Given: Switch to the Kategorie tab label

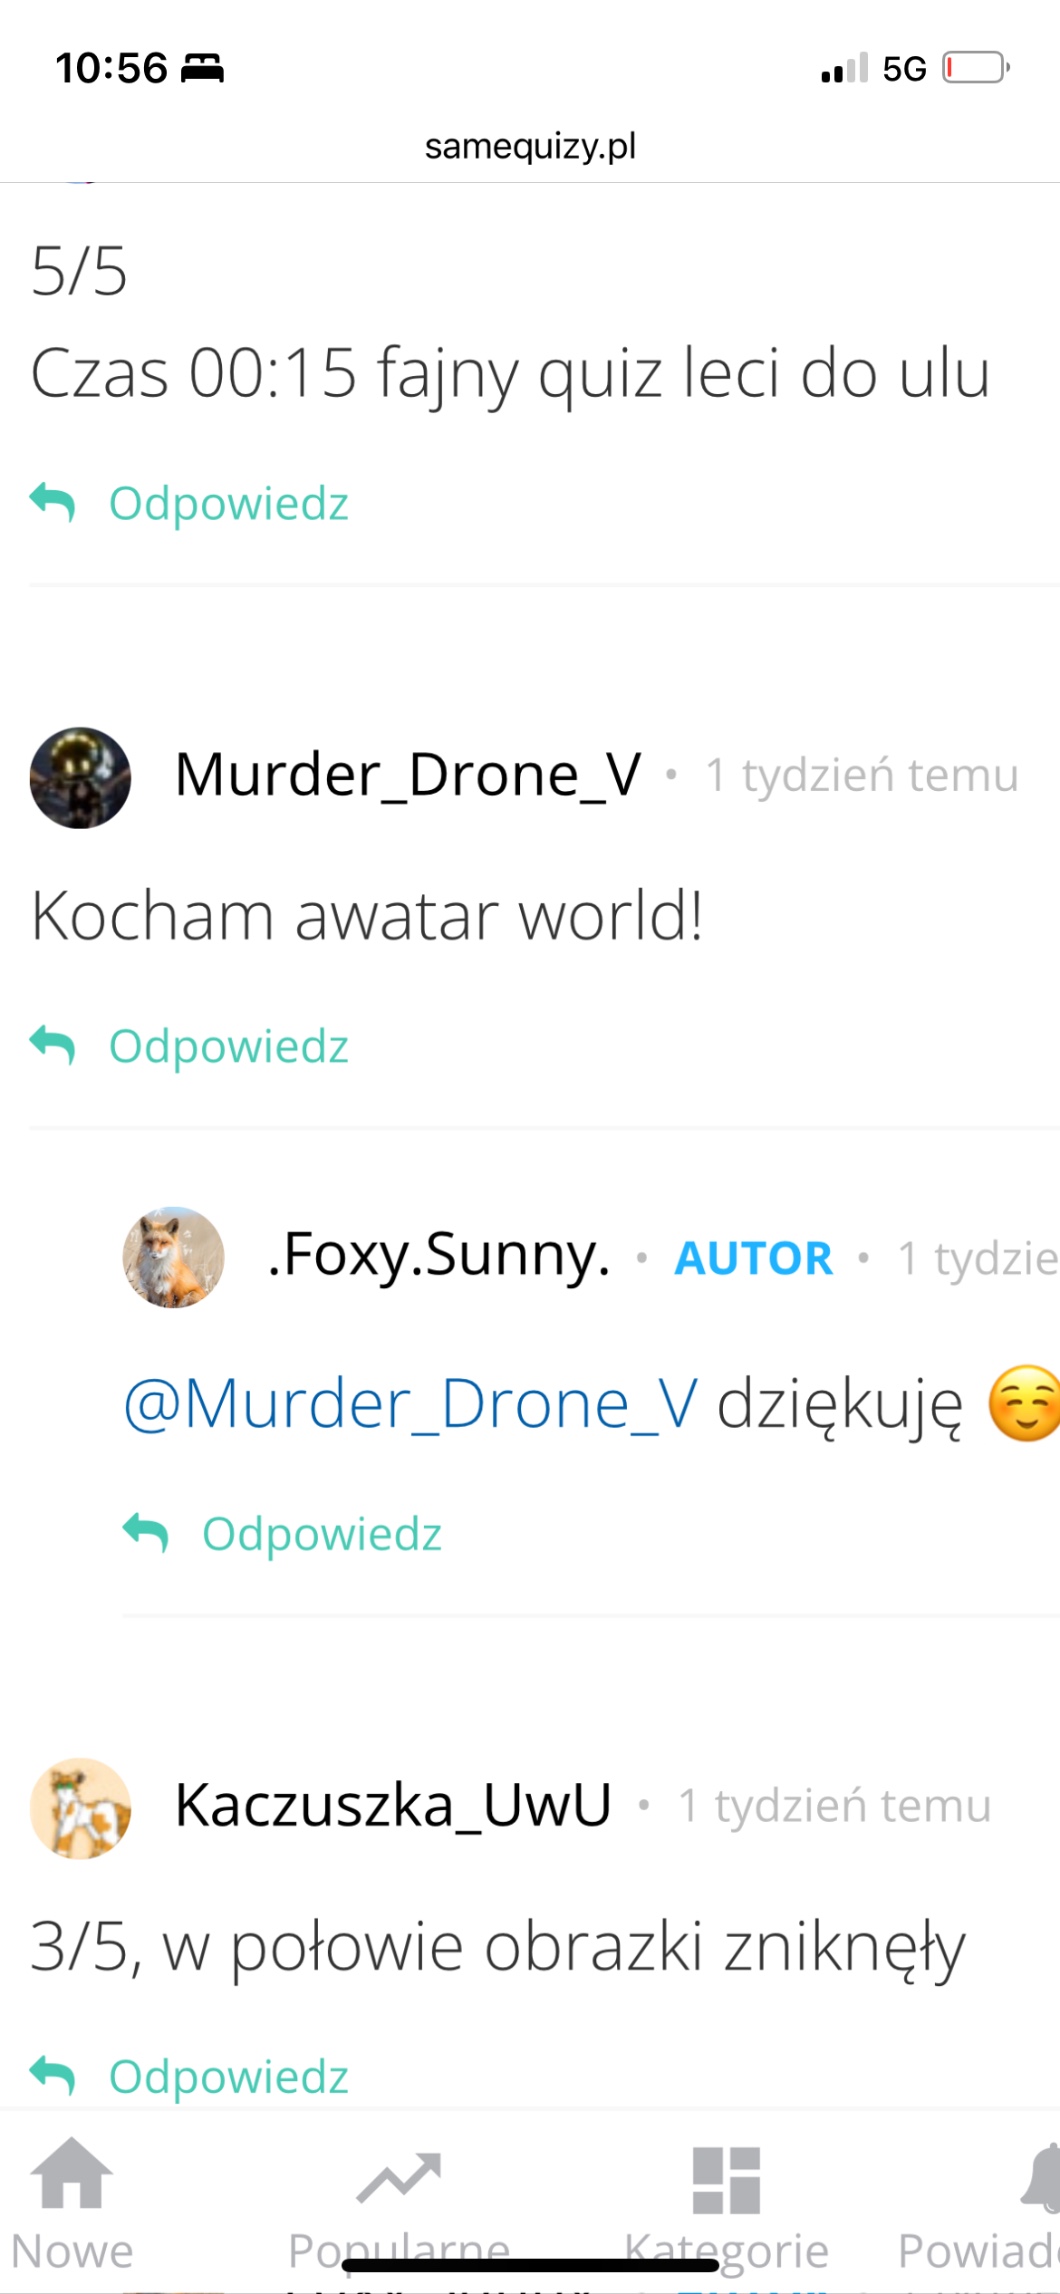Looking at the screenshot, I should click(x=726, y=2251).
